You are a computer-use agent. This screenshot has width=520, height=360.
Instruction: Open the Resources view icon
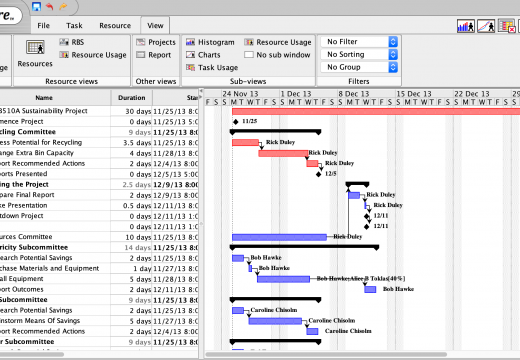pyautogui.click(x=35, y=47)
